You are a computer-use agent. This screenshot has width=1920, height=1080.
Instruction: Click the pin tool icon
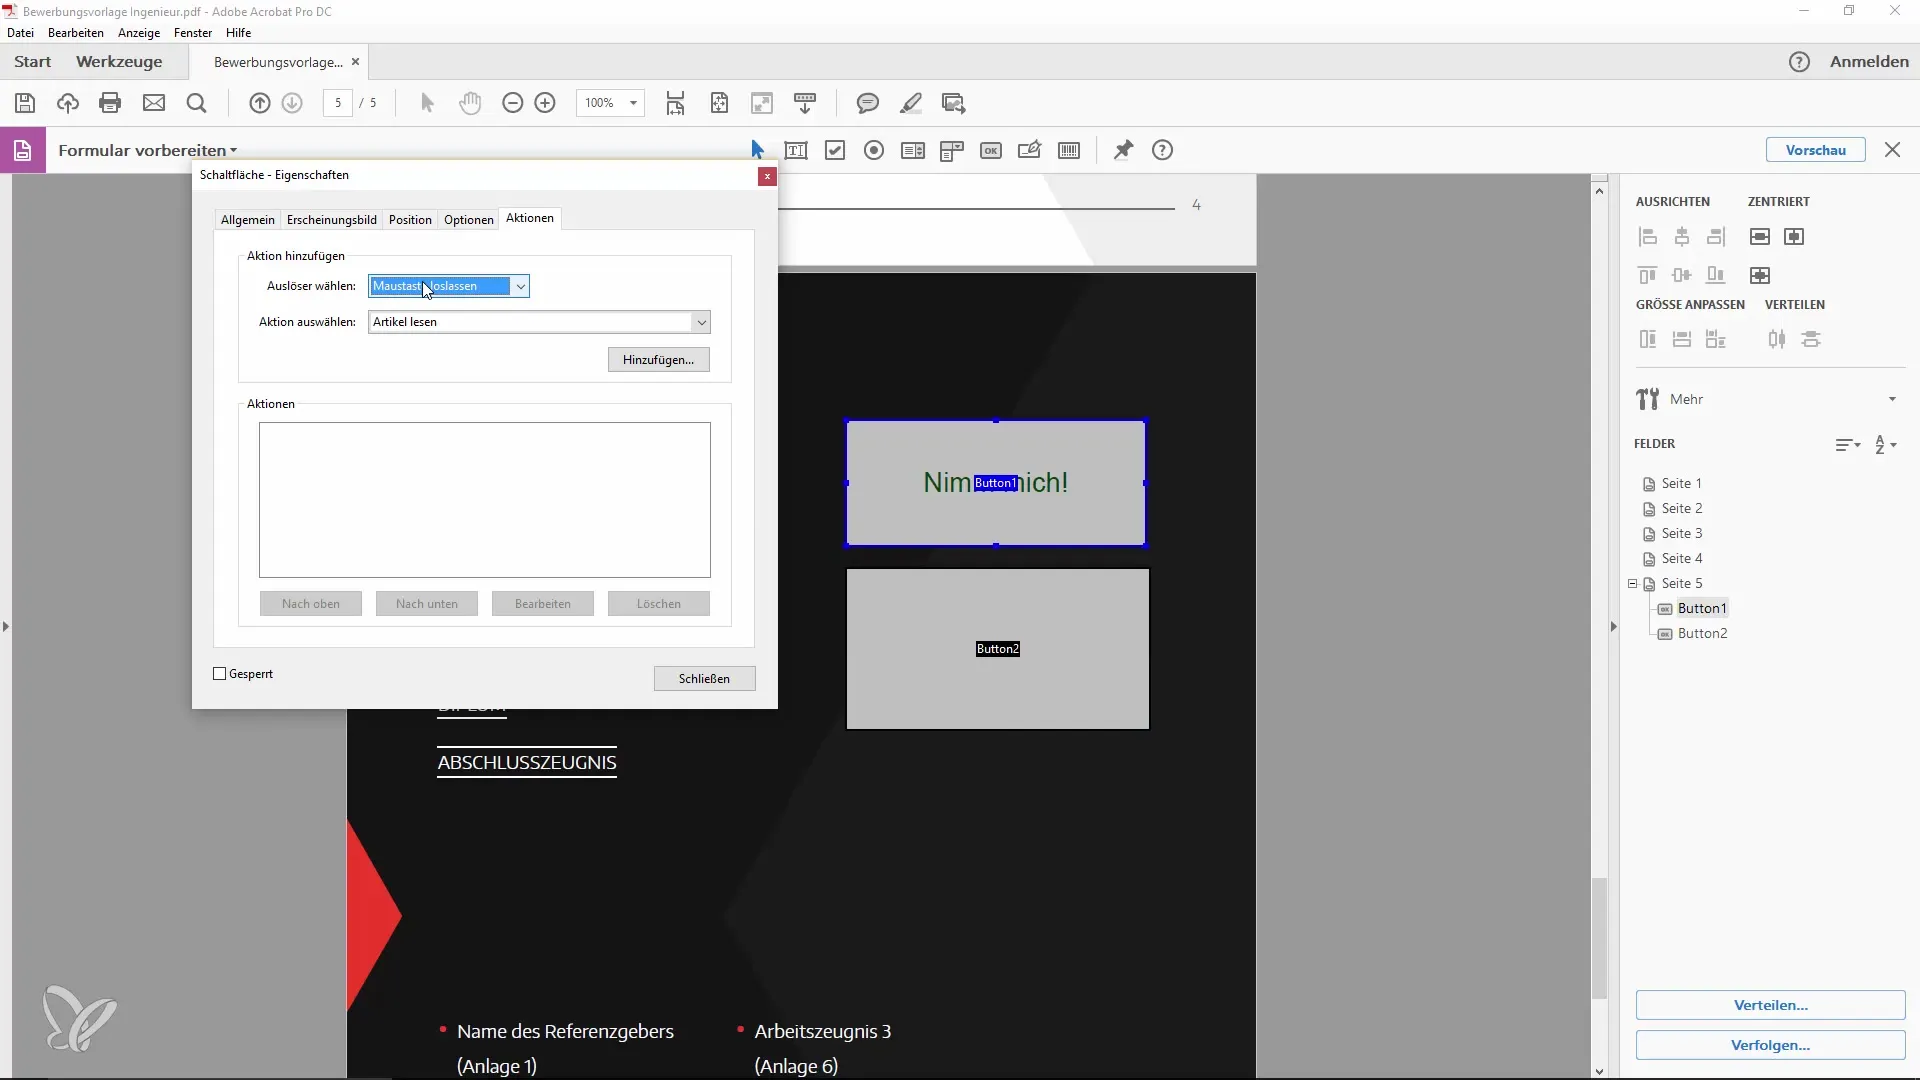click(1123, 150)
